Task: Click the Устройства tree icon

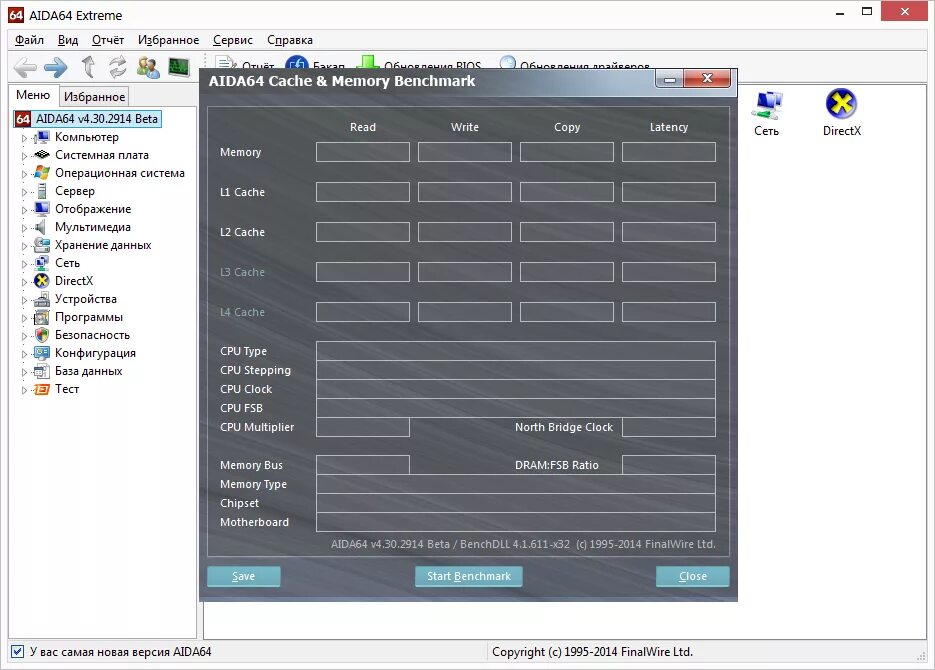Action: 42,299
